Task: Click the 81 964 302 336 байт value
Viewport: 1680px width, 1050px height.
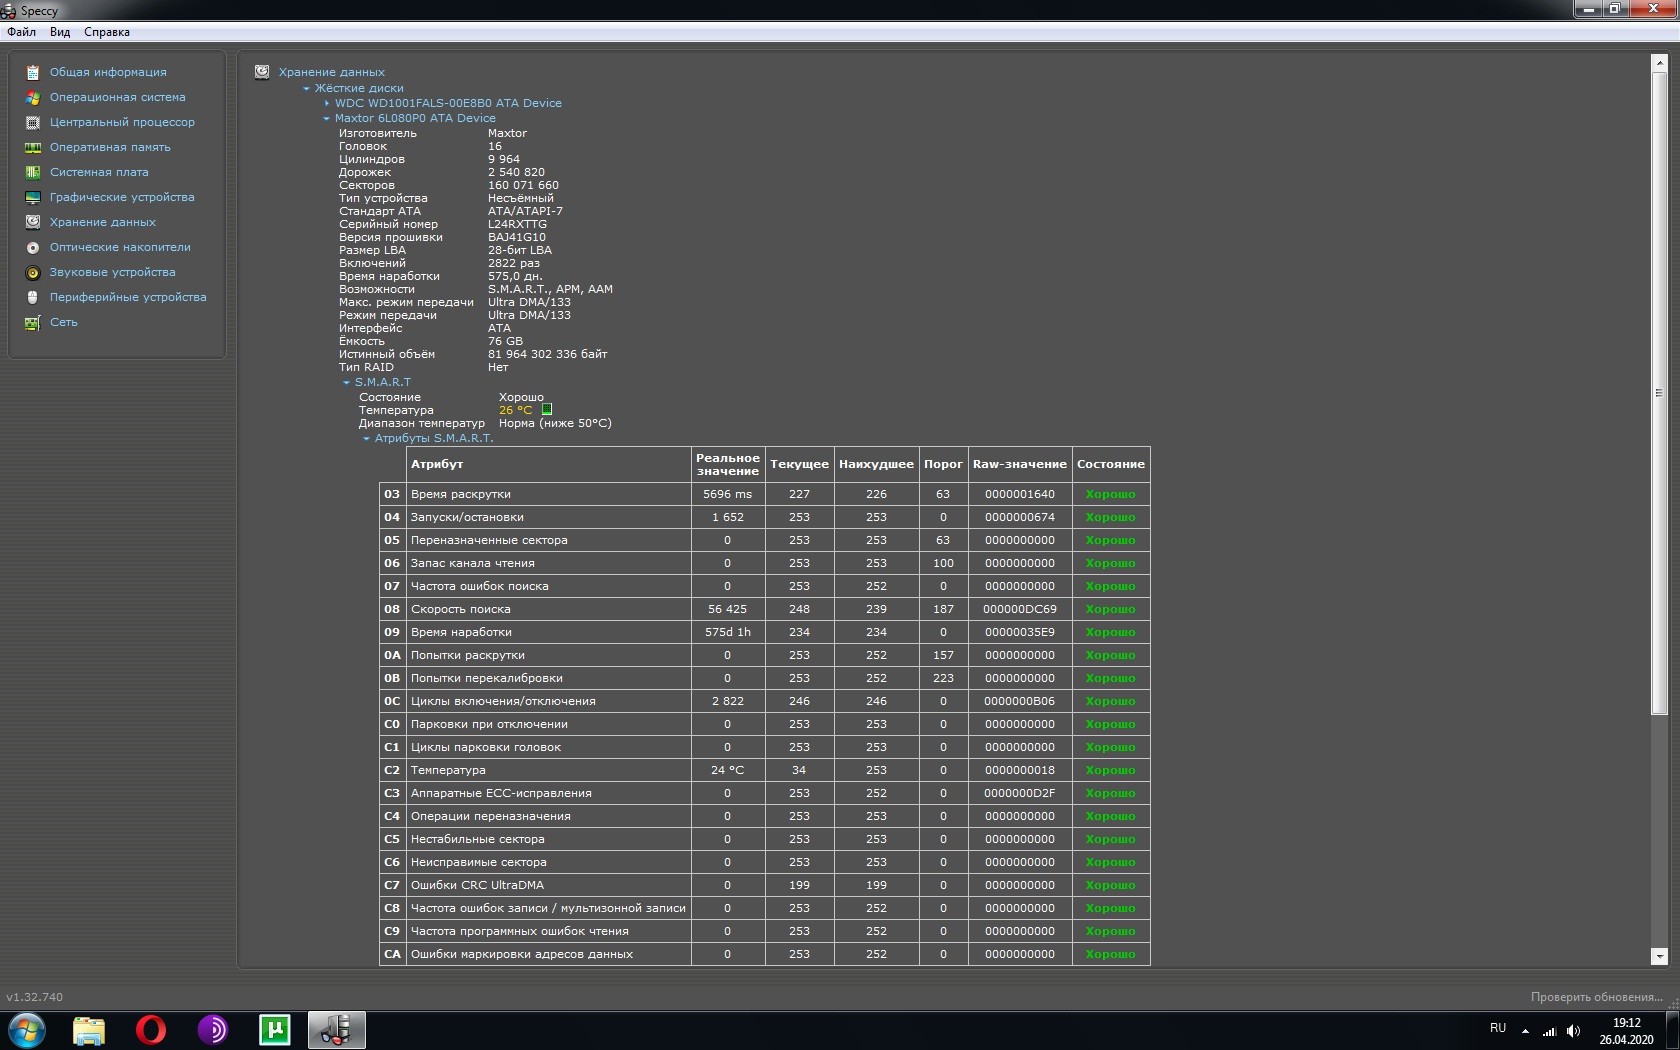Action: 547,354
